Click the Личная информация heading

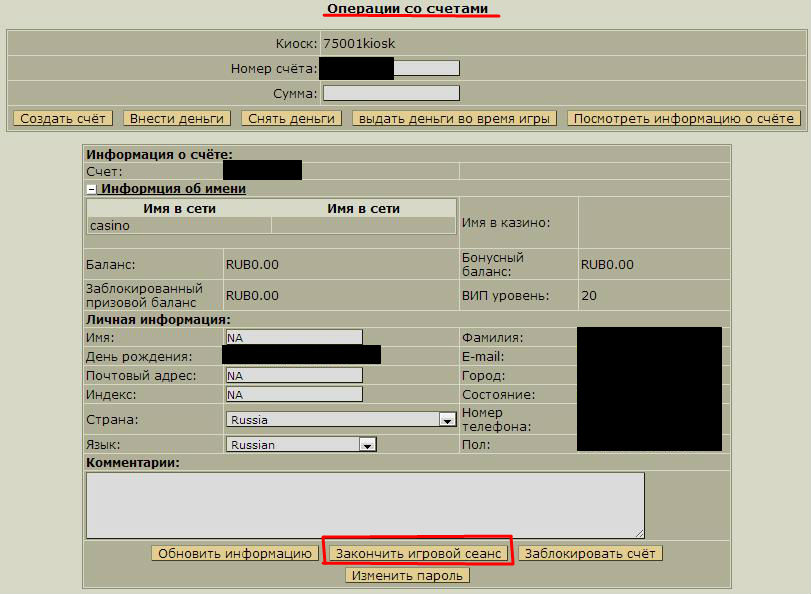tap(158, 320)
